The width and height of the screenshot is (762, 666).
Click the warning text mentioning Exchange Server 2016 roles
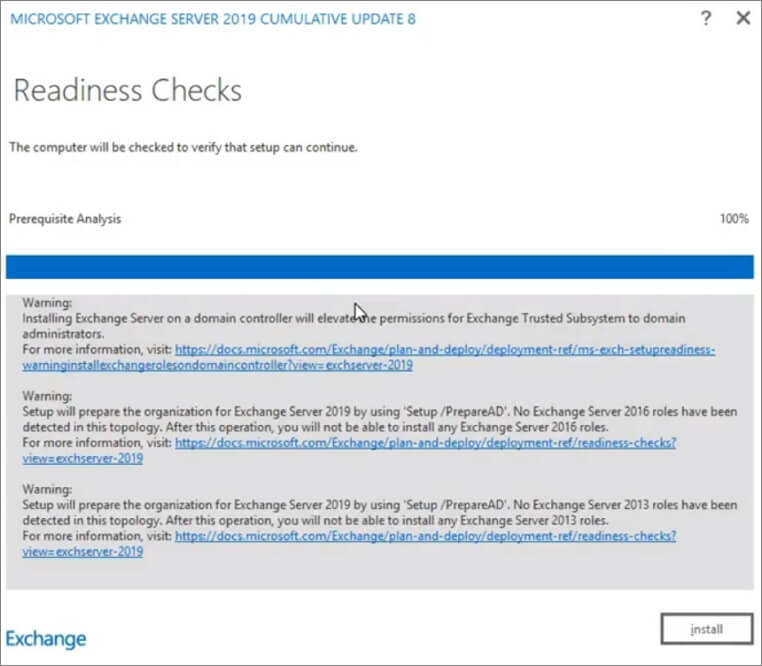[380, 420]
